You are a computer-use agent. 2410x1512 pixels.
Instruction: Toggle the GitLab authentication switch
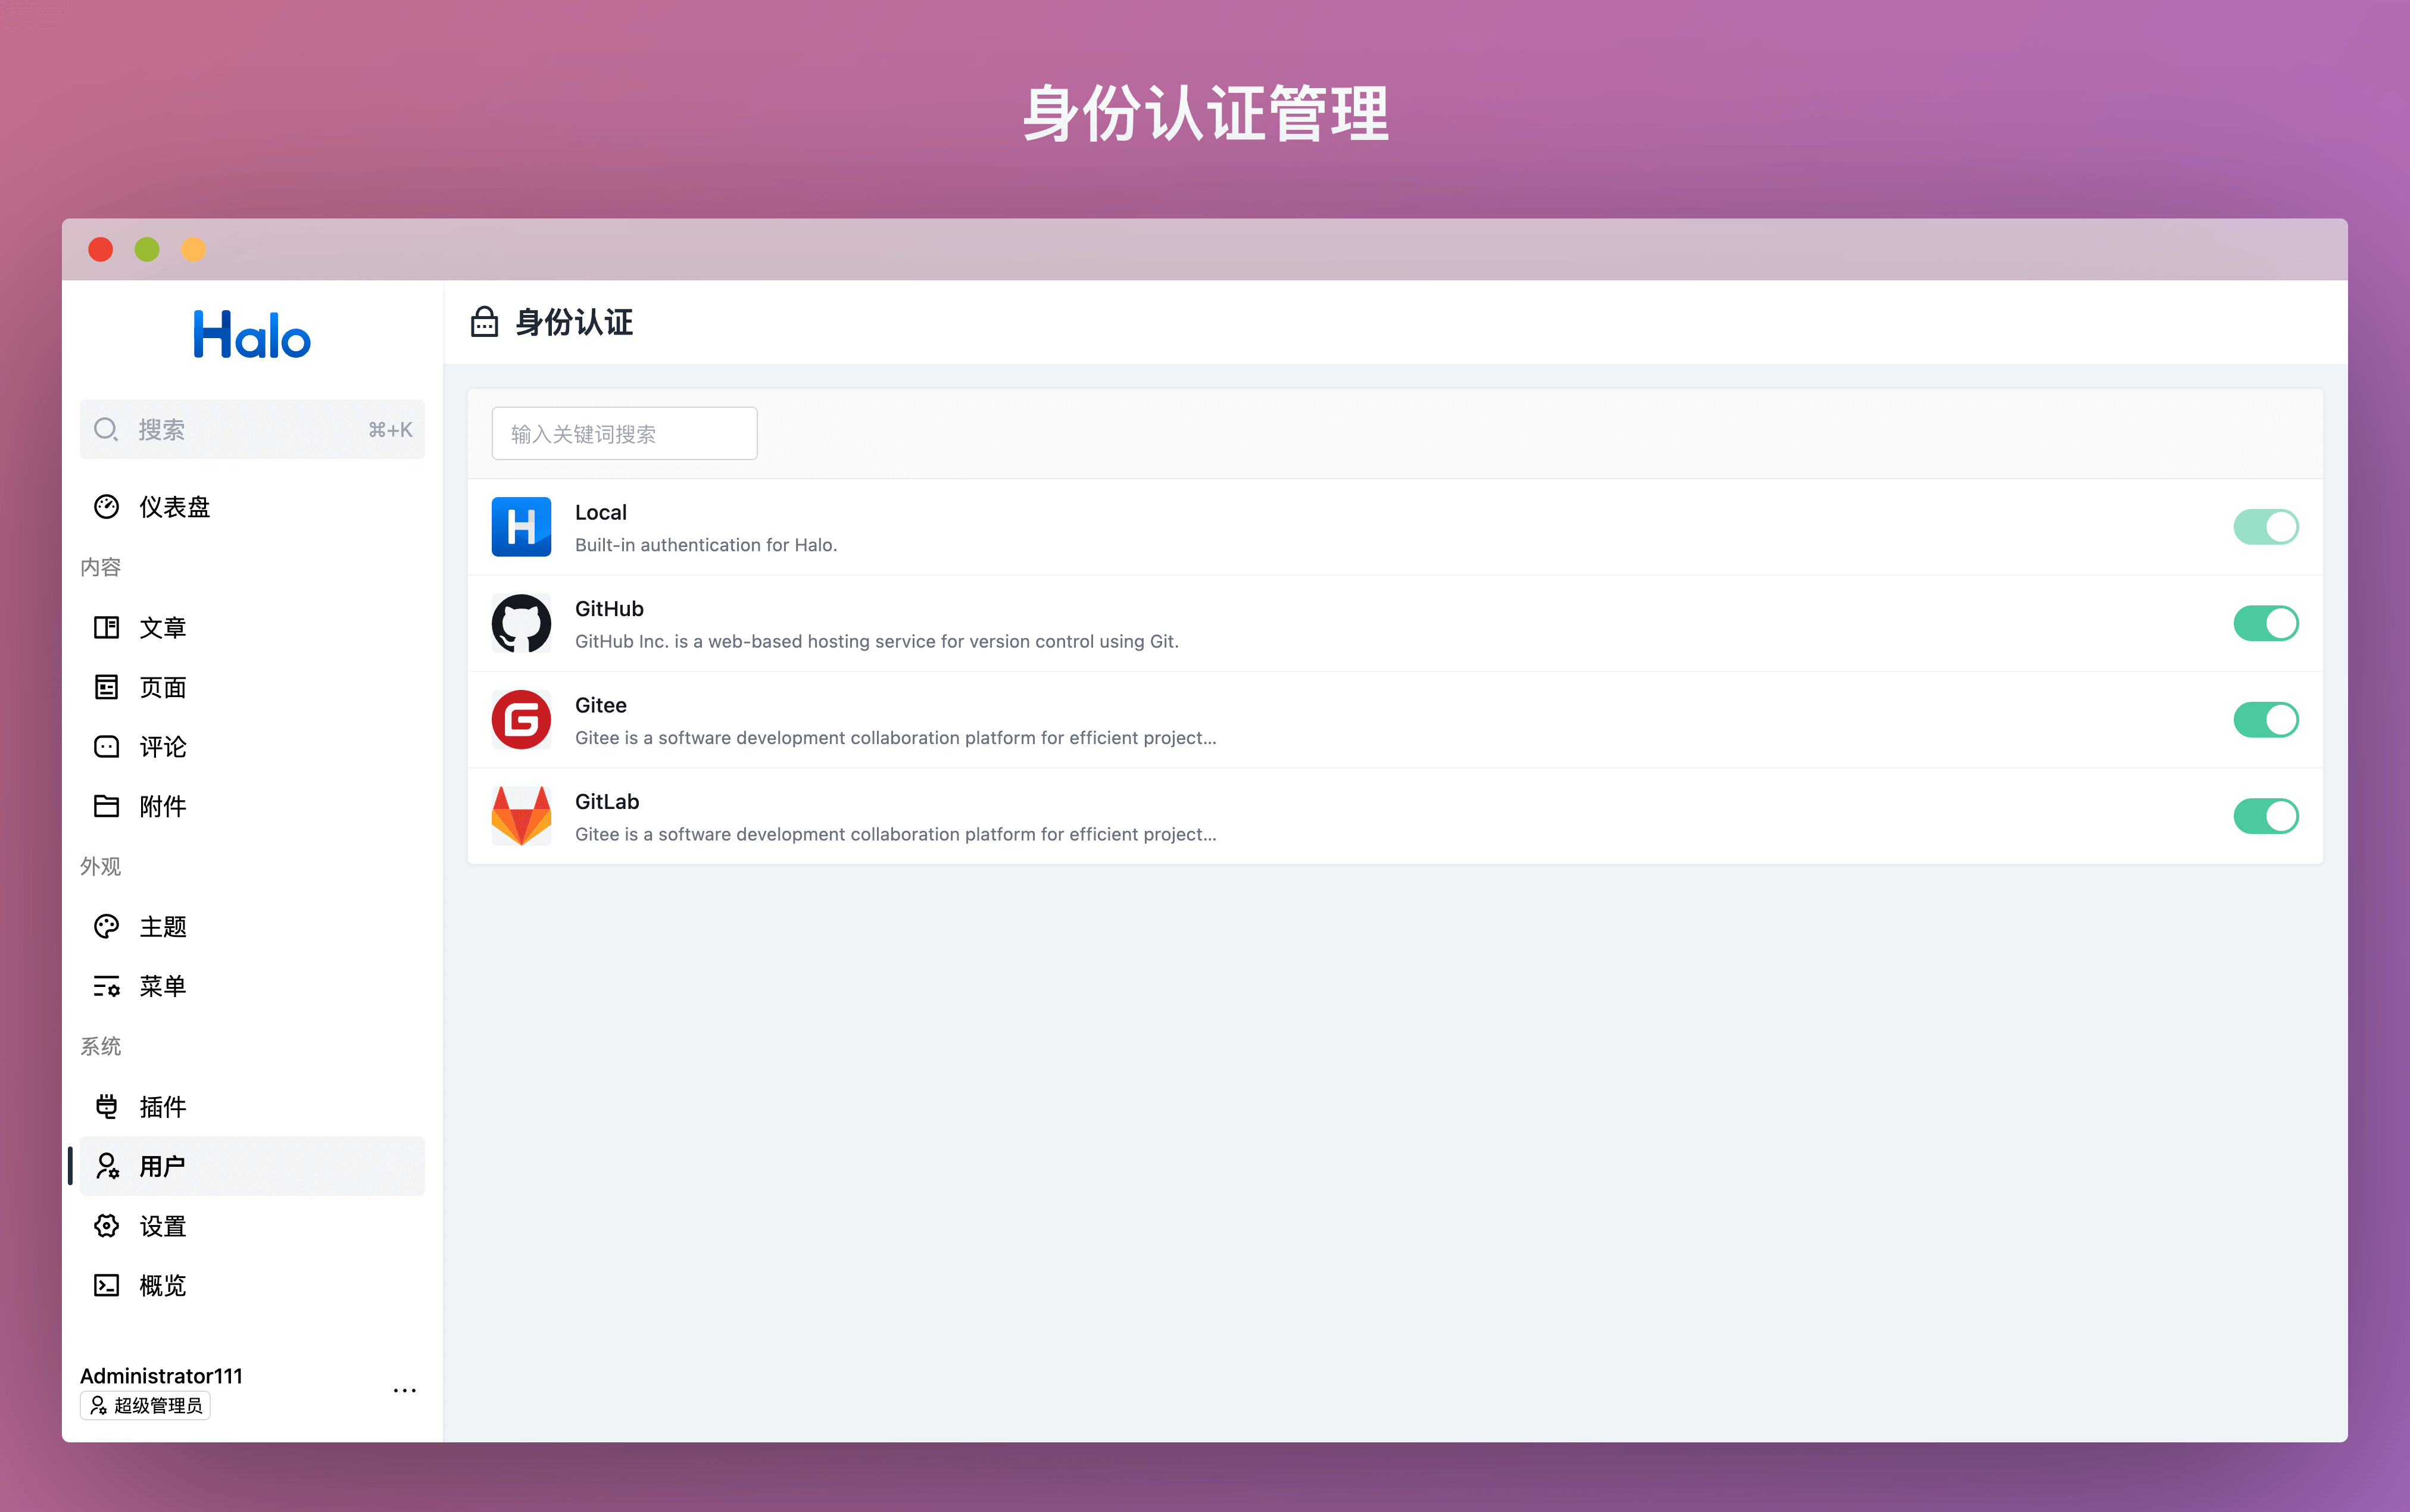point(2265,816)
